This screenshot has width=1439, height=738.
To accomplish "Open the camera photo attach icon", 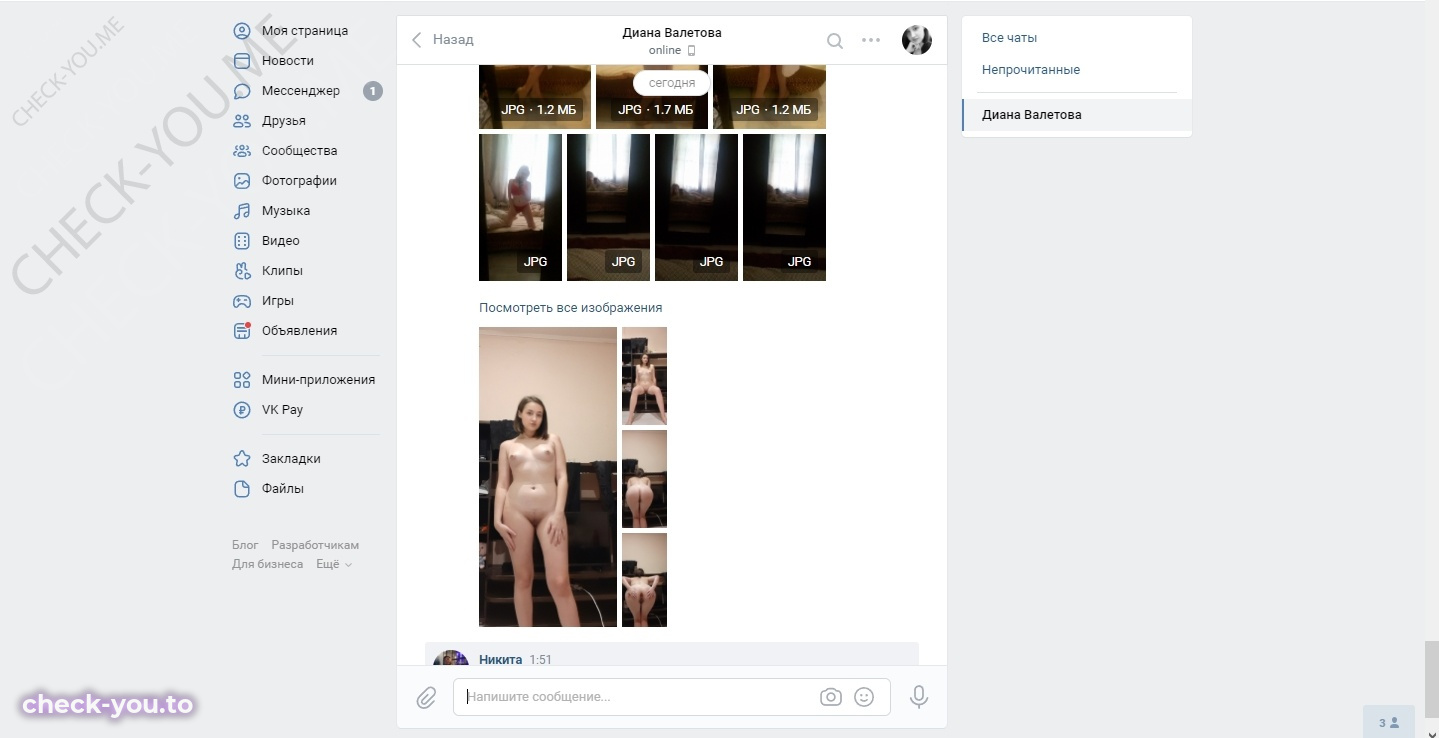I will (830, 697).
